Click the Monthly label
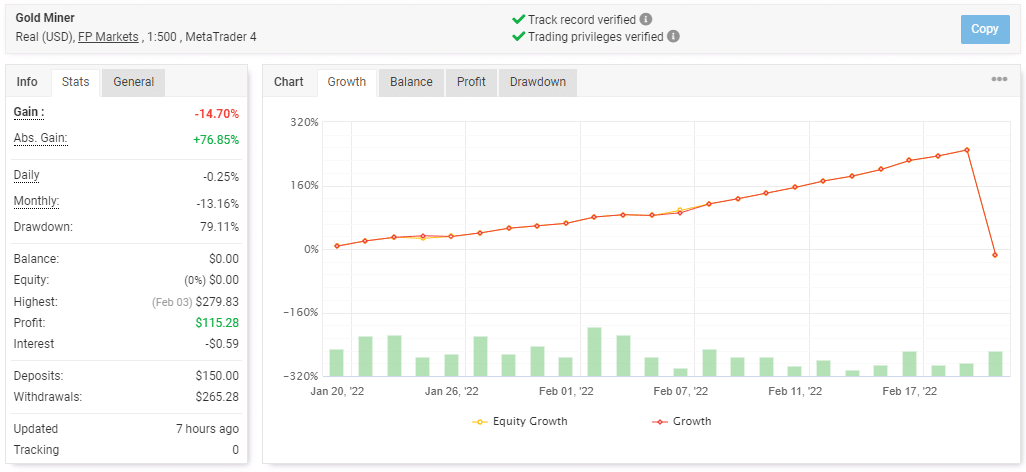Image resolution: width=1026 pixels, height=472 pixels. [x=36, y=201]
